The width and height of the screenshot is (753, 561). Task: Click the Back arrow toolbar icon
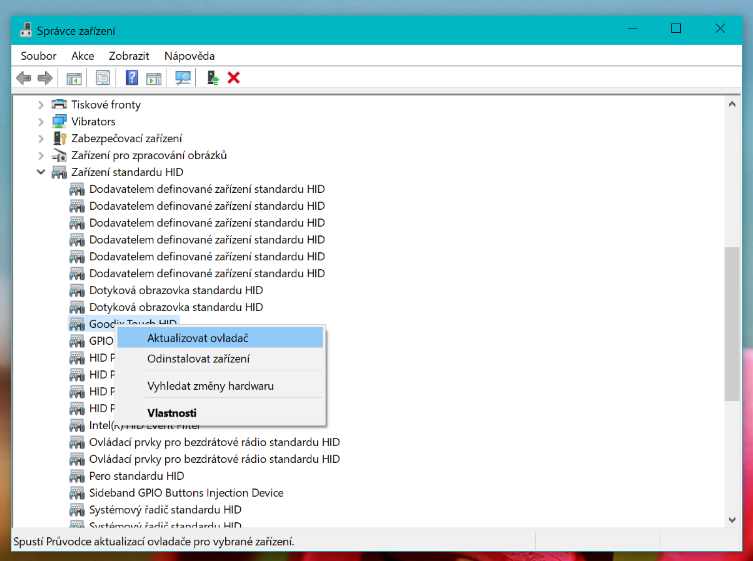pos(24,78)
